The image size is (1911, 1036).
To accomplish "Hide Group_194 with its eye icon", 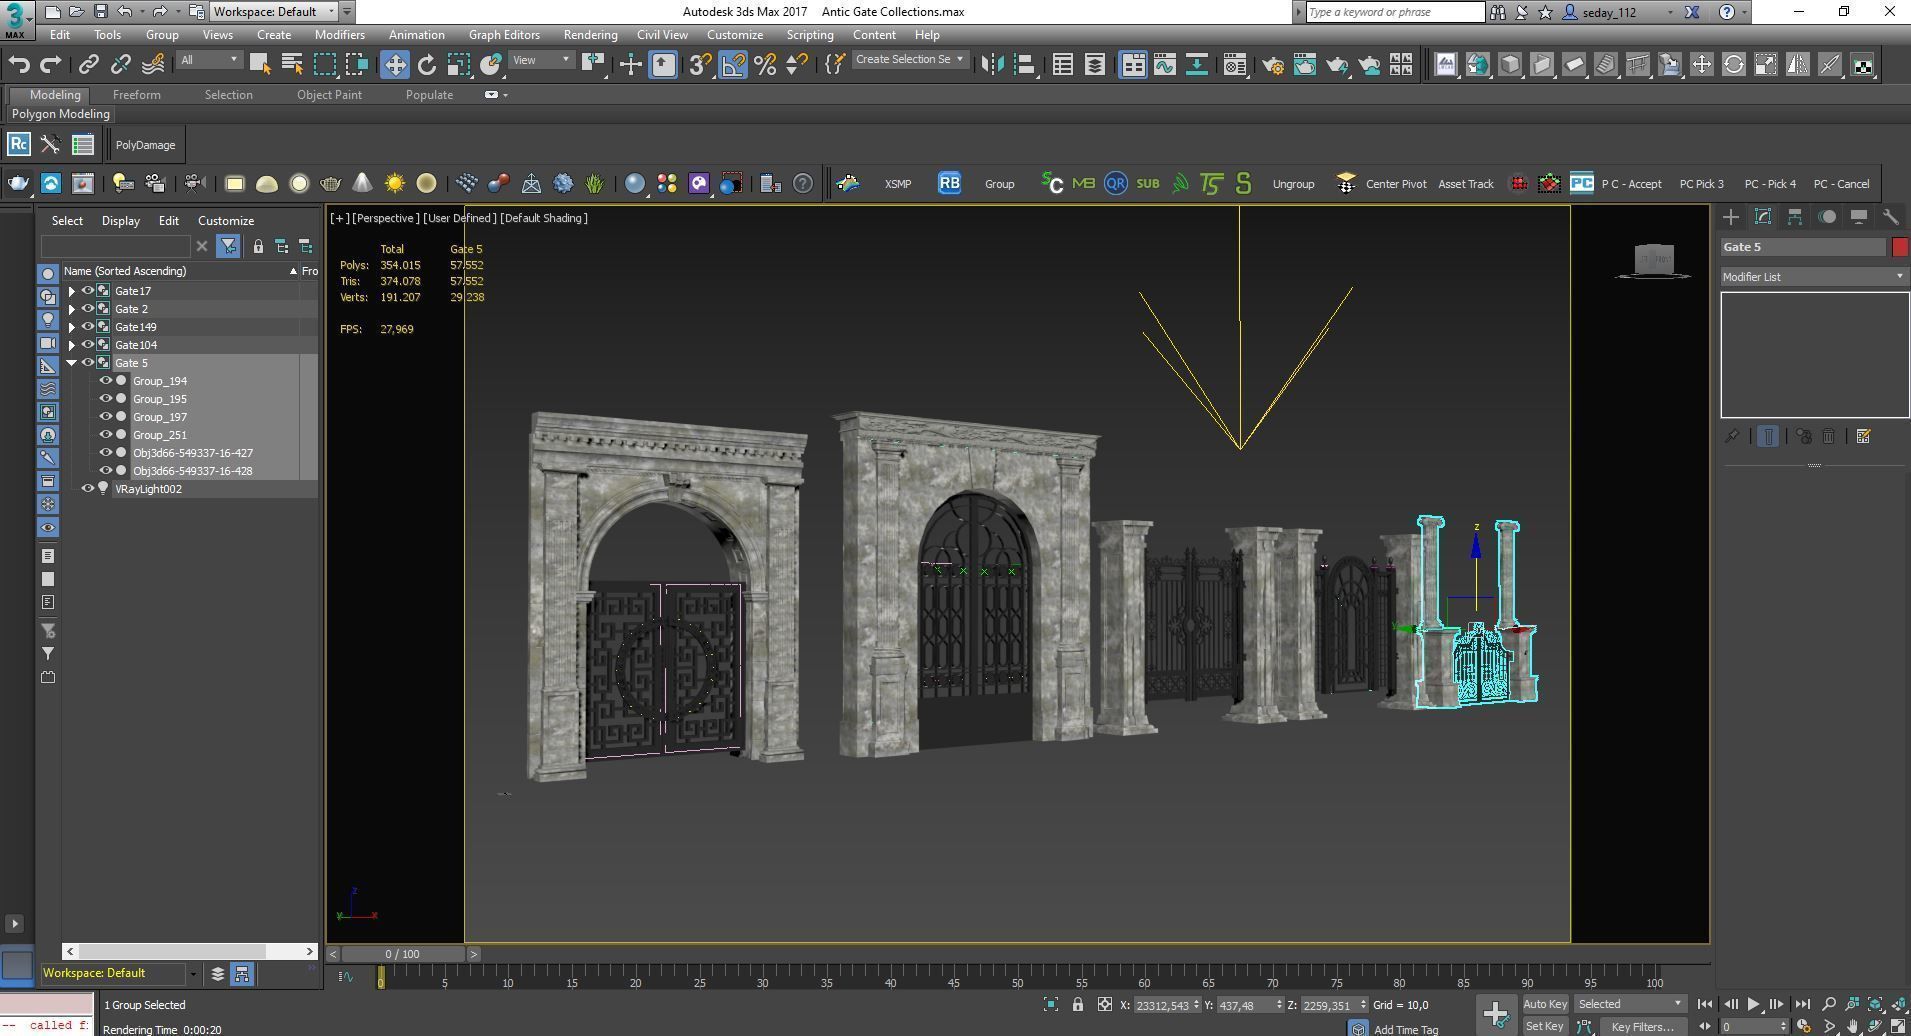I will click(105, 381).
